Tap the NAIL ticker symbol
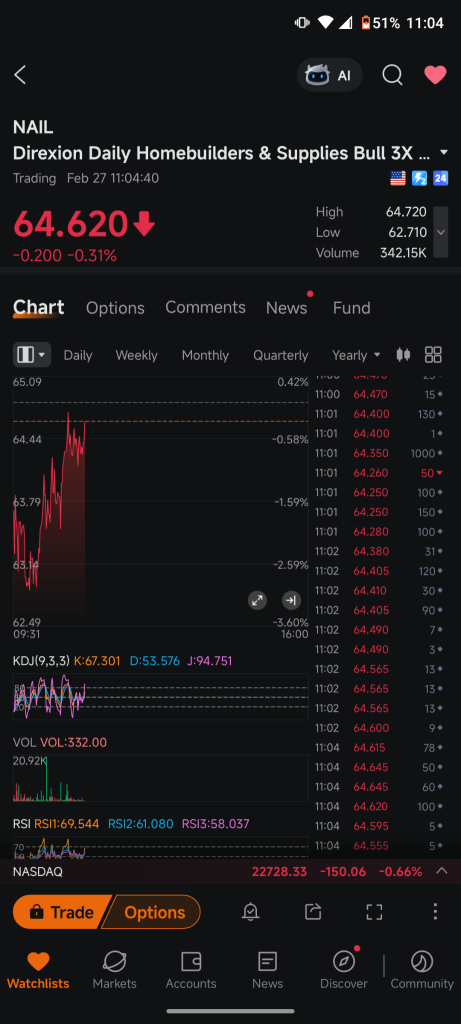 33,127
